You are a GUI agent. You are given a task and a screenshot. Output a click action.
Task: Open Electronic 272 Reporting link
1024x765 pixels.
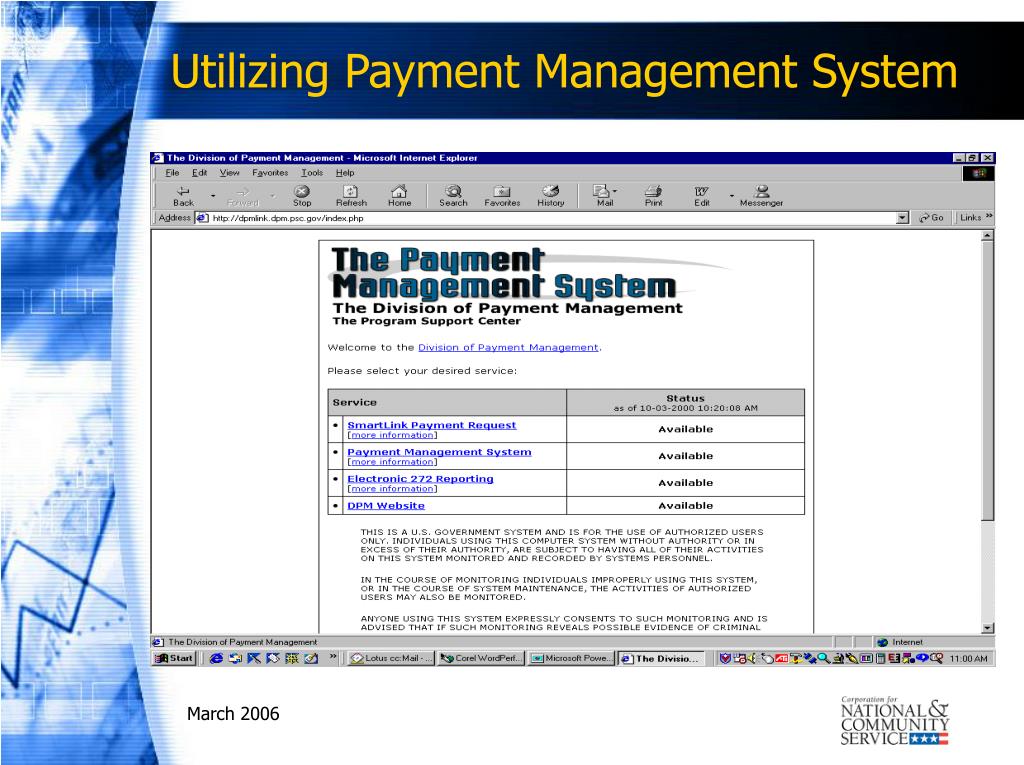tap(421, 479)
